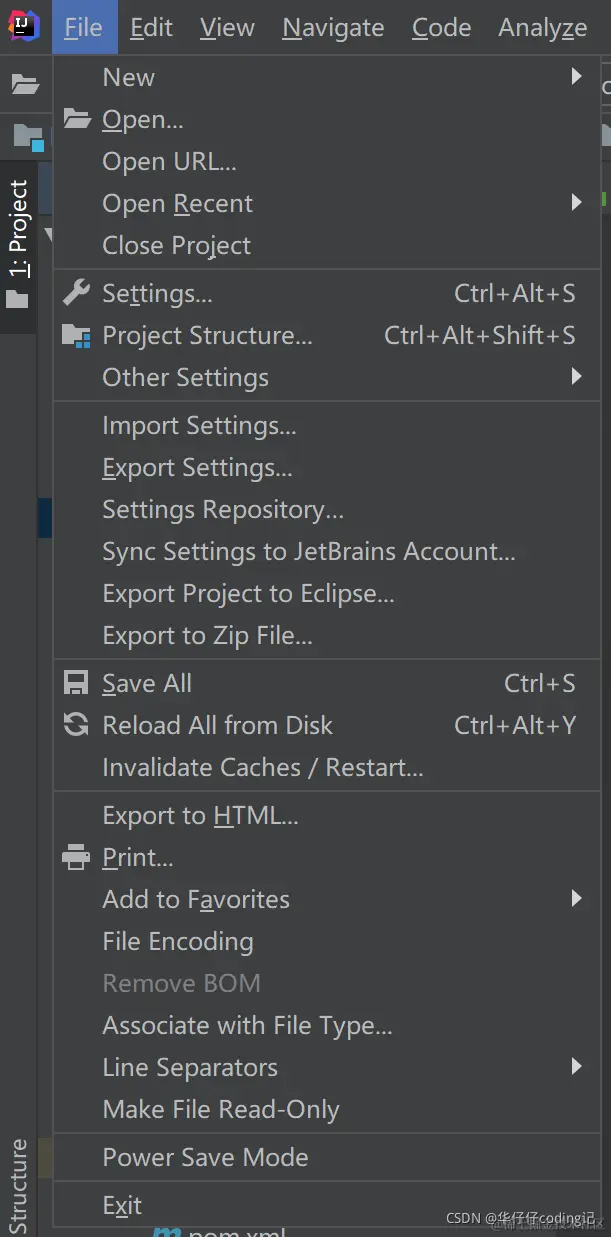Viewport: 611px width, 1237px height.
Task: Toggle Power Save Mode
Action: (x=205, y=1157)
